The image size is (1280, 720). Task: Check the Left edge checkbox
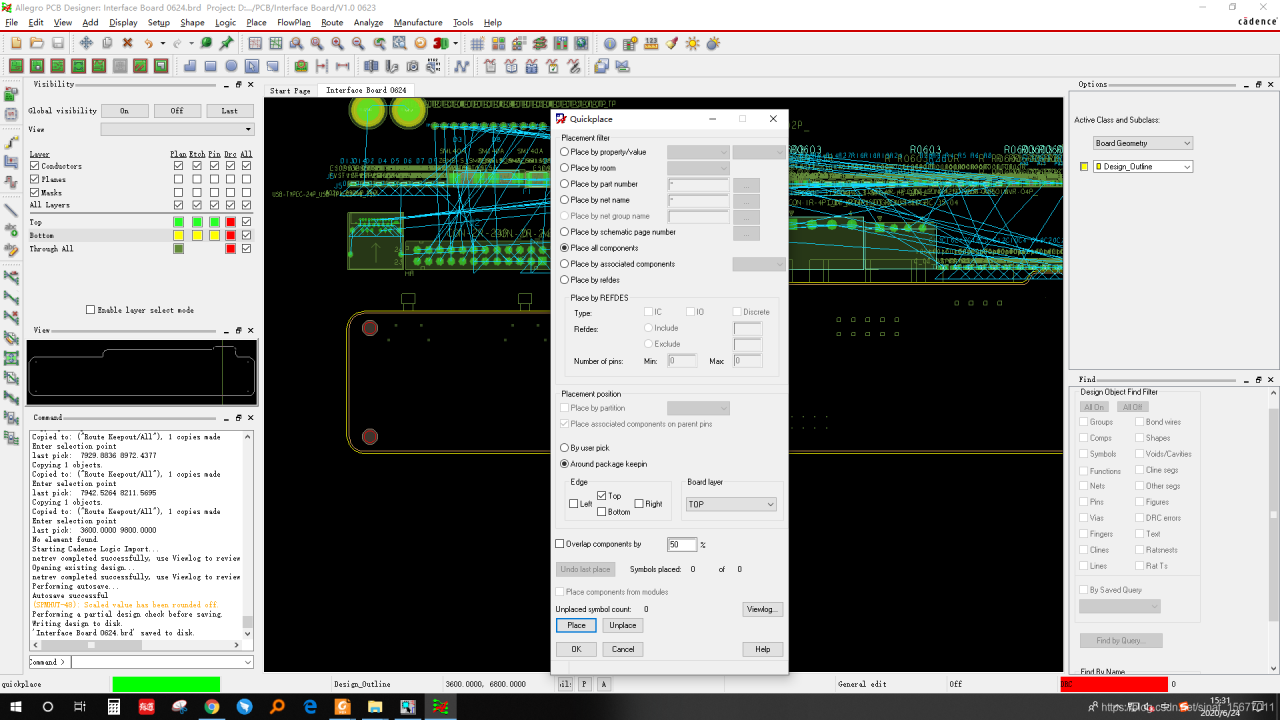(574, 504)
